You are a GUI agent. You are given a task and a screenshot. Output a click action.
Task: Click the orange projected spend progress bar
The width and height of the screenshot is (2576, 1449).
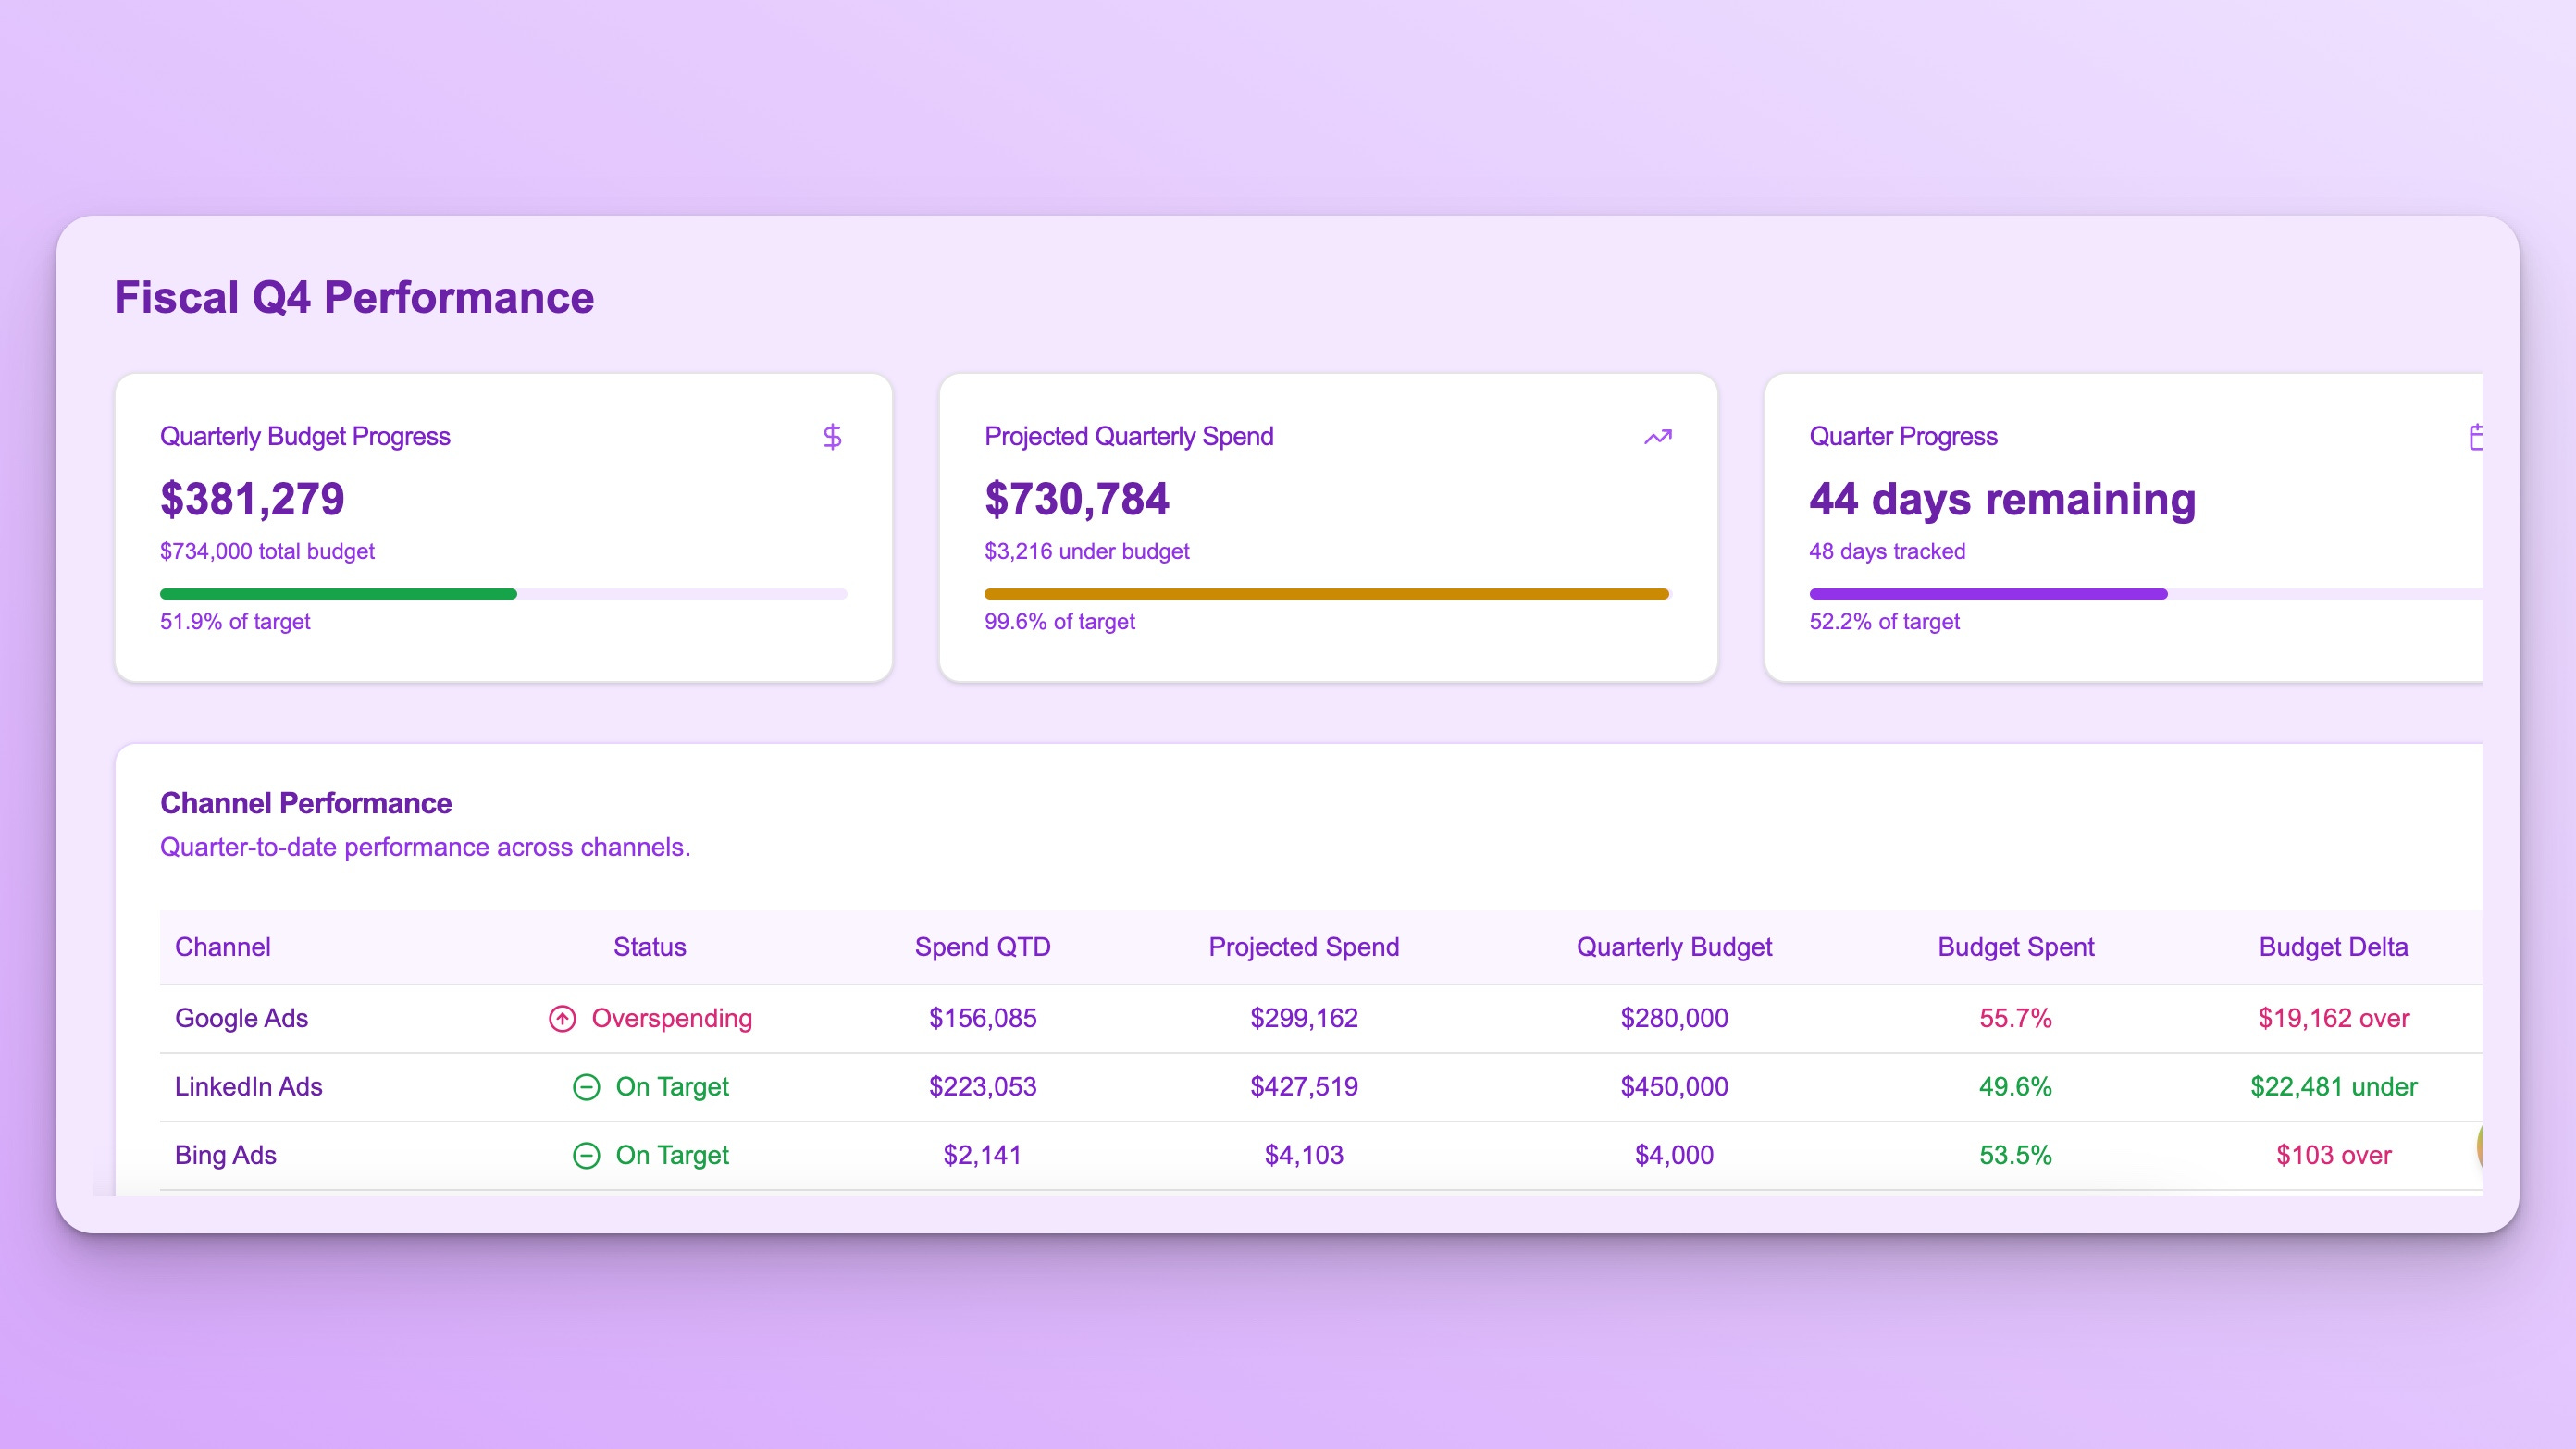click(1326, 594)
